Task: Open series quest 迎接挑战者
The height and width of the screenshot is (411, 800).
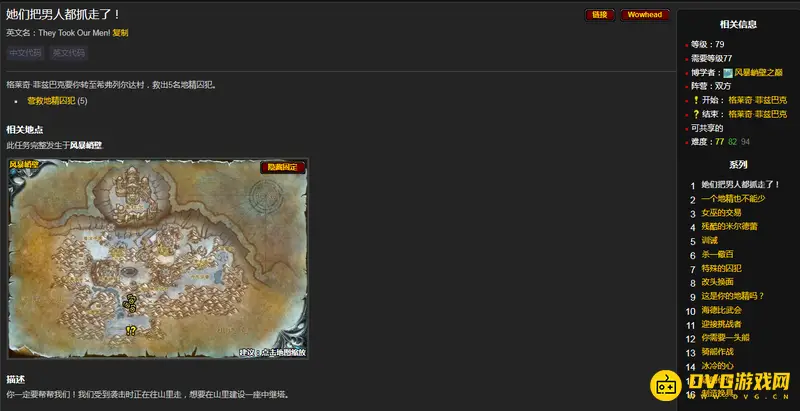Action: [x=721, y=324]
